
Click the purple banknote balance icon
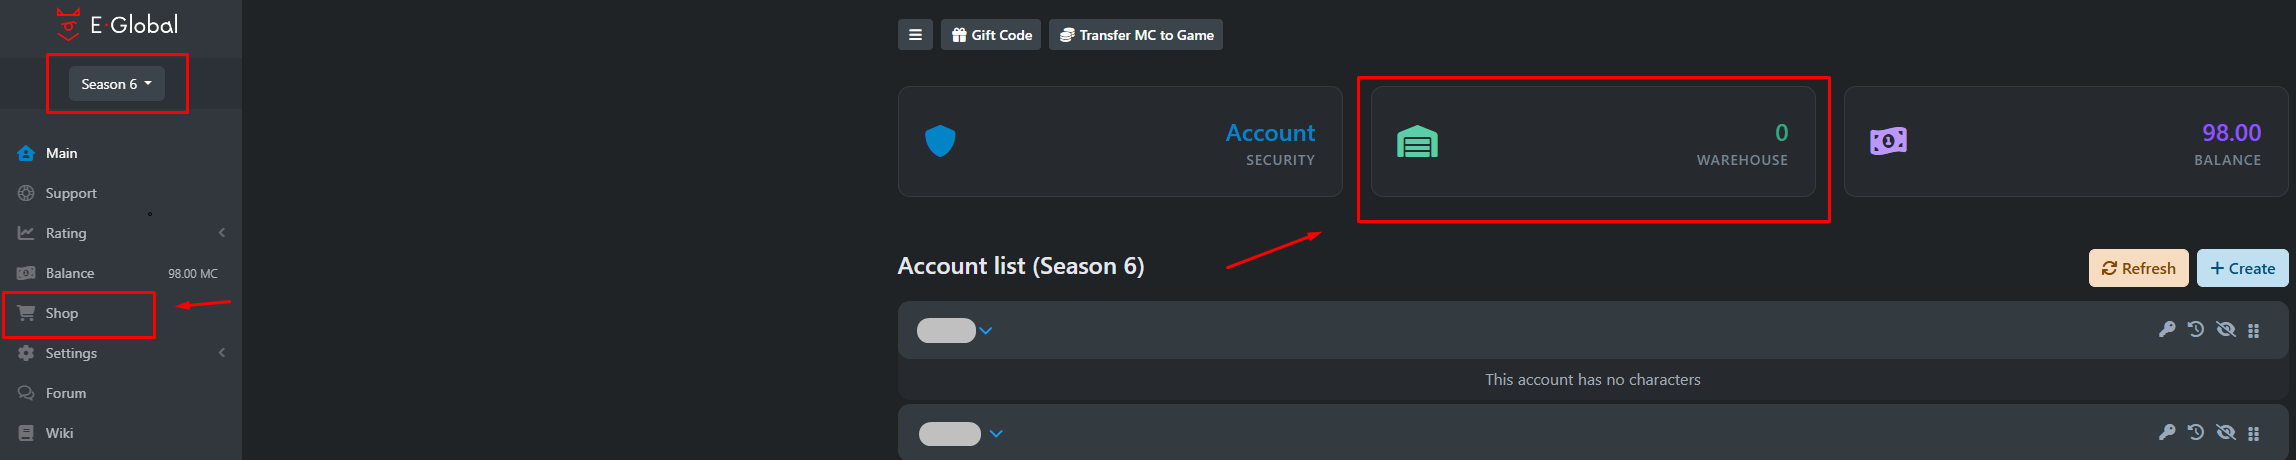(x=1888, y=142)
